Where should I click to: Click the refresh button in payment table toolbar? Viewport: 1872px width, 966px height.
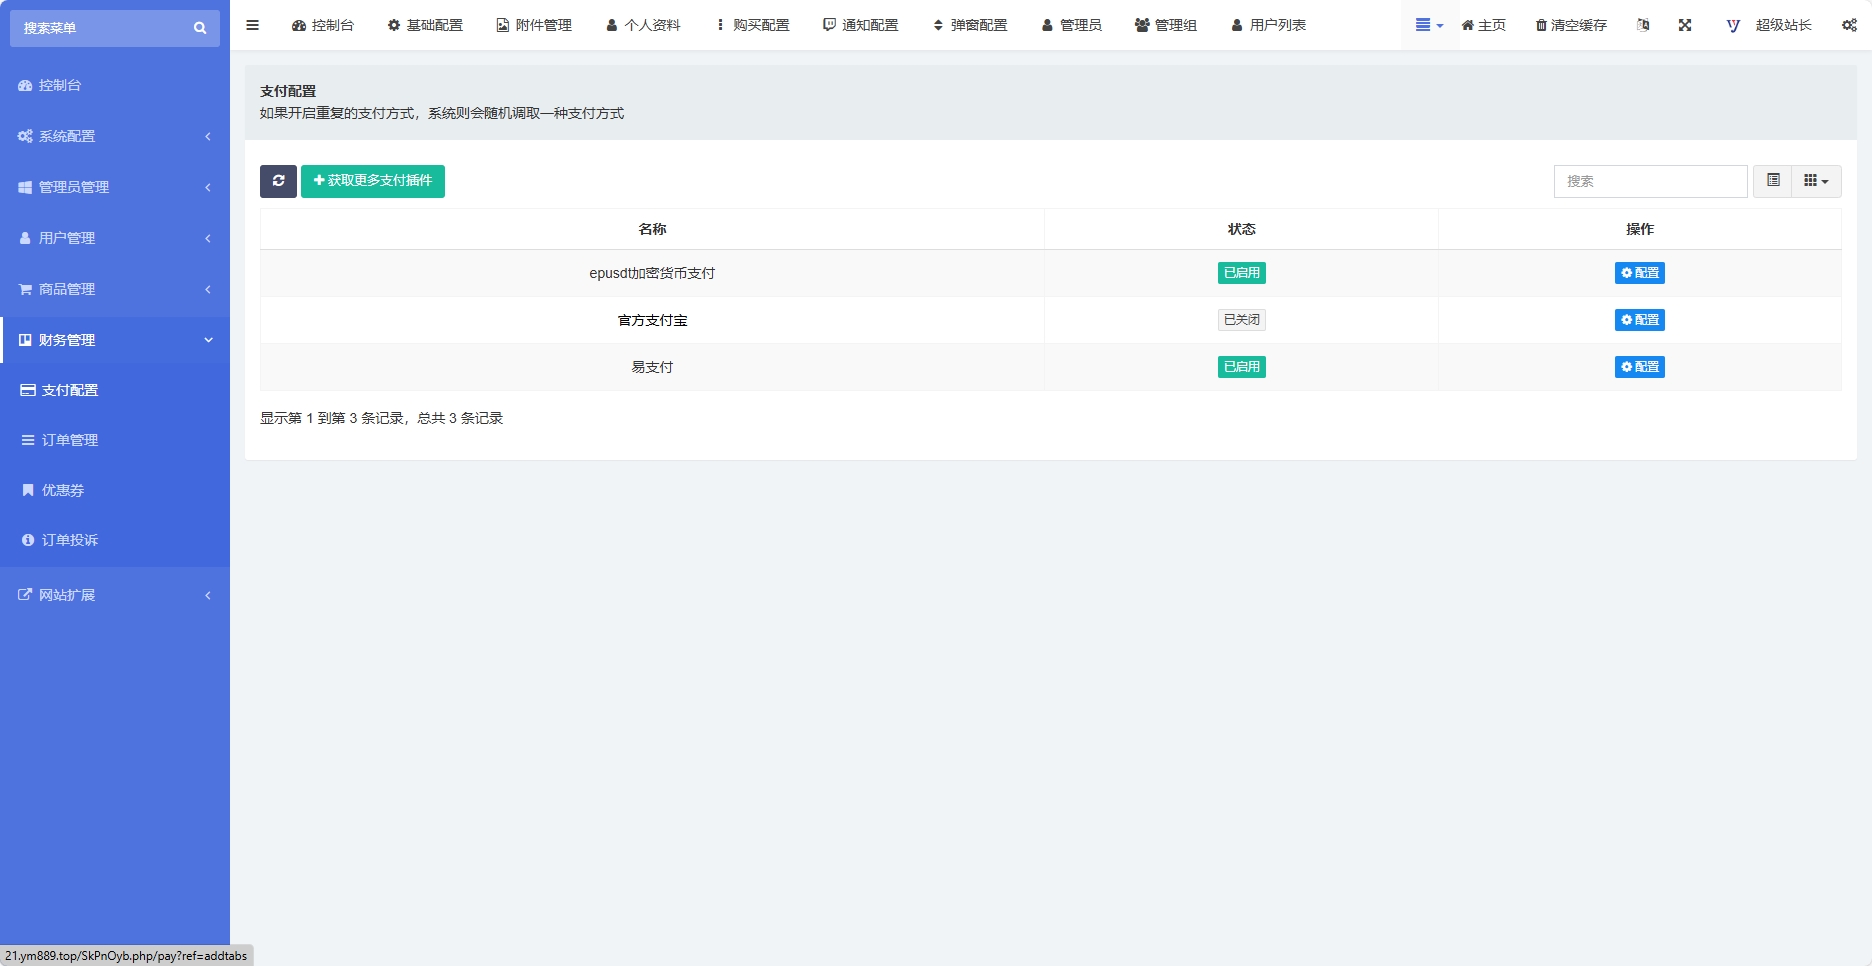(278, 181)
